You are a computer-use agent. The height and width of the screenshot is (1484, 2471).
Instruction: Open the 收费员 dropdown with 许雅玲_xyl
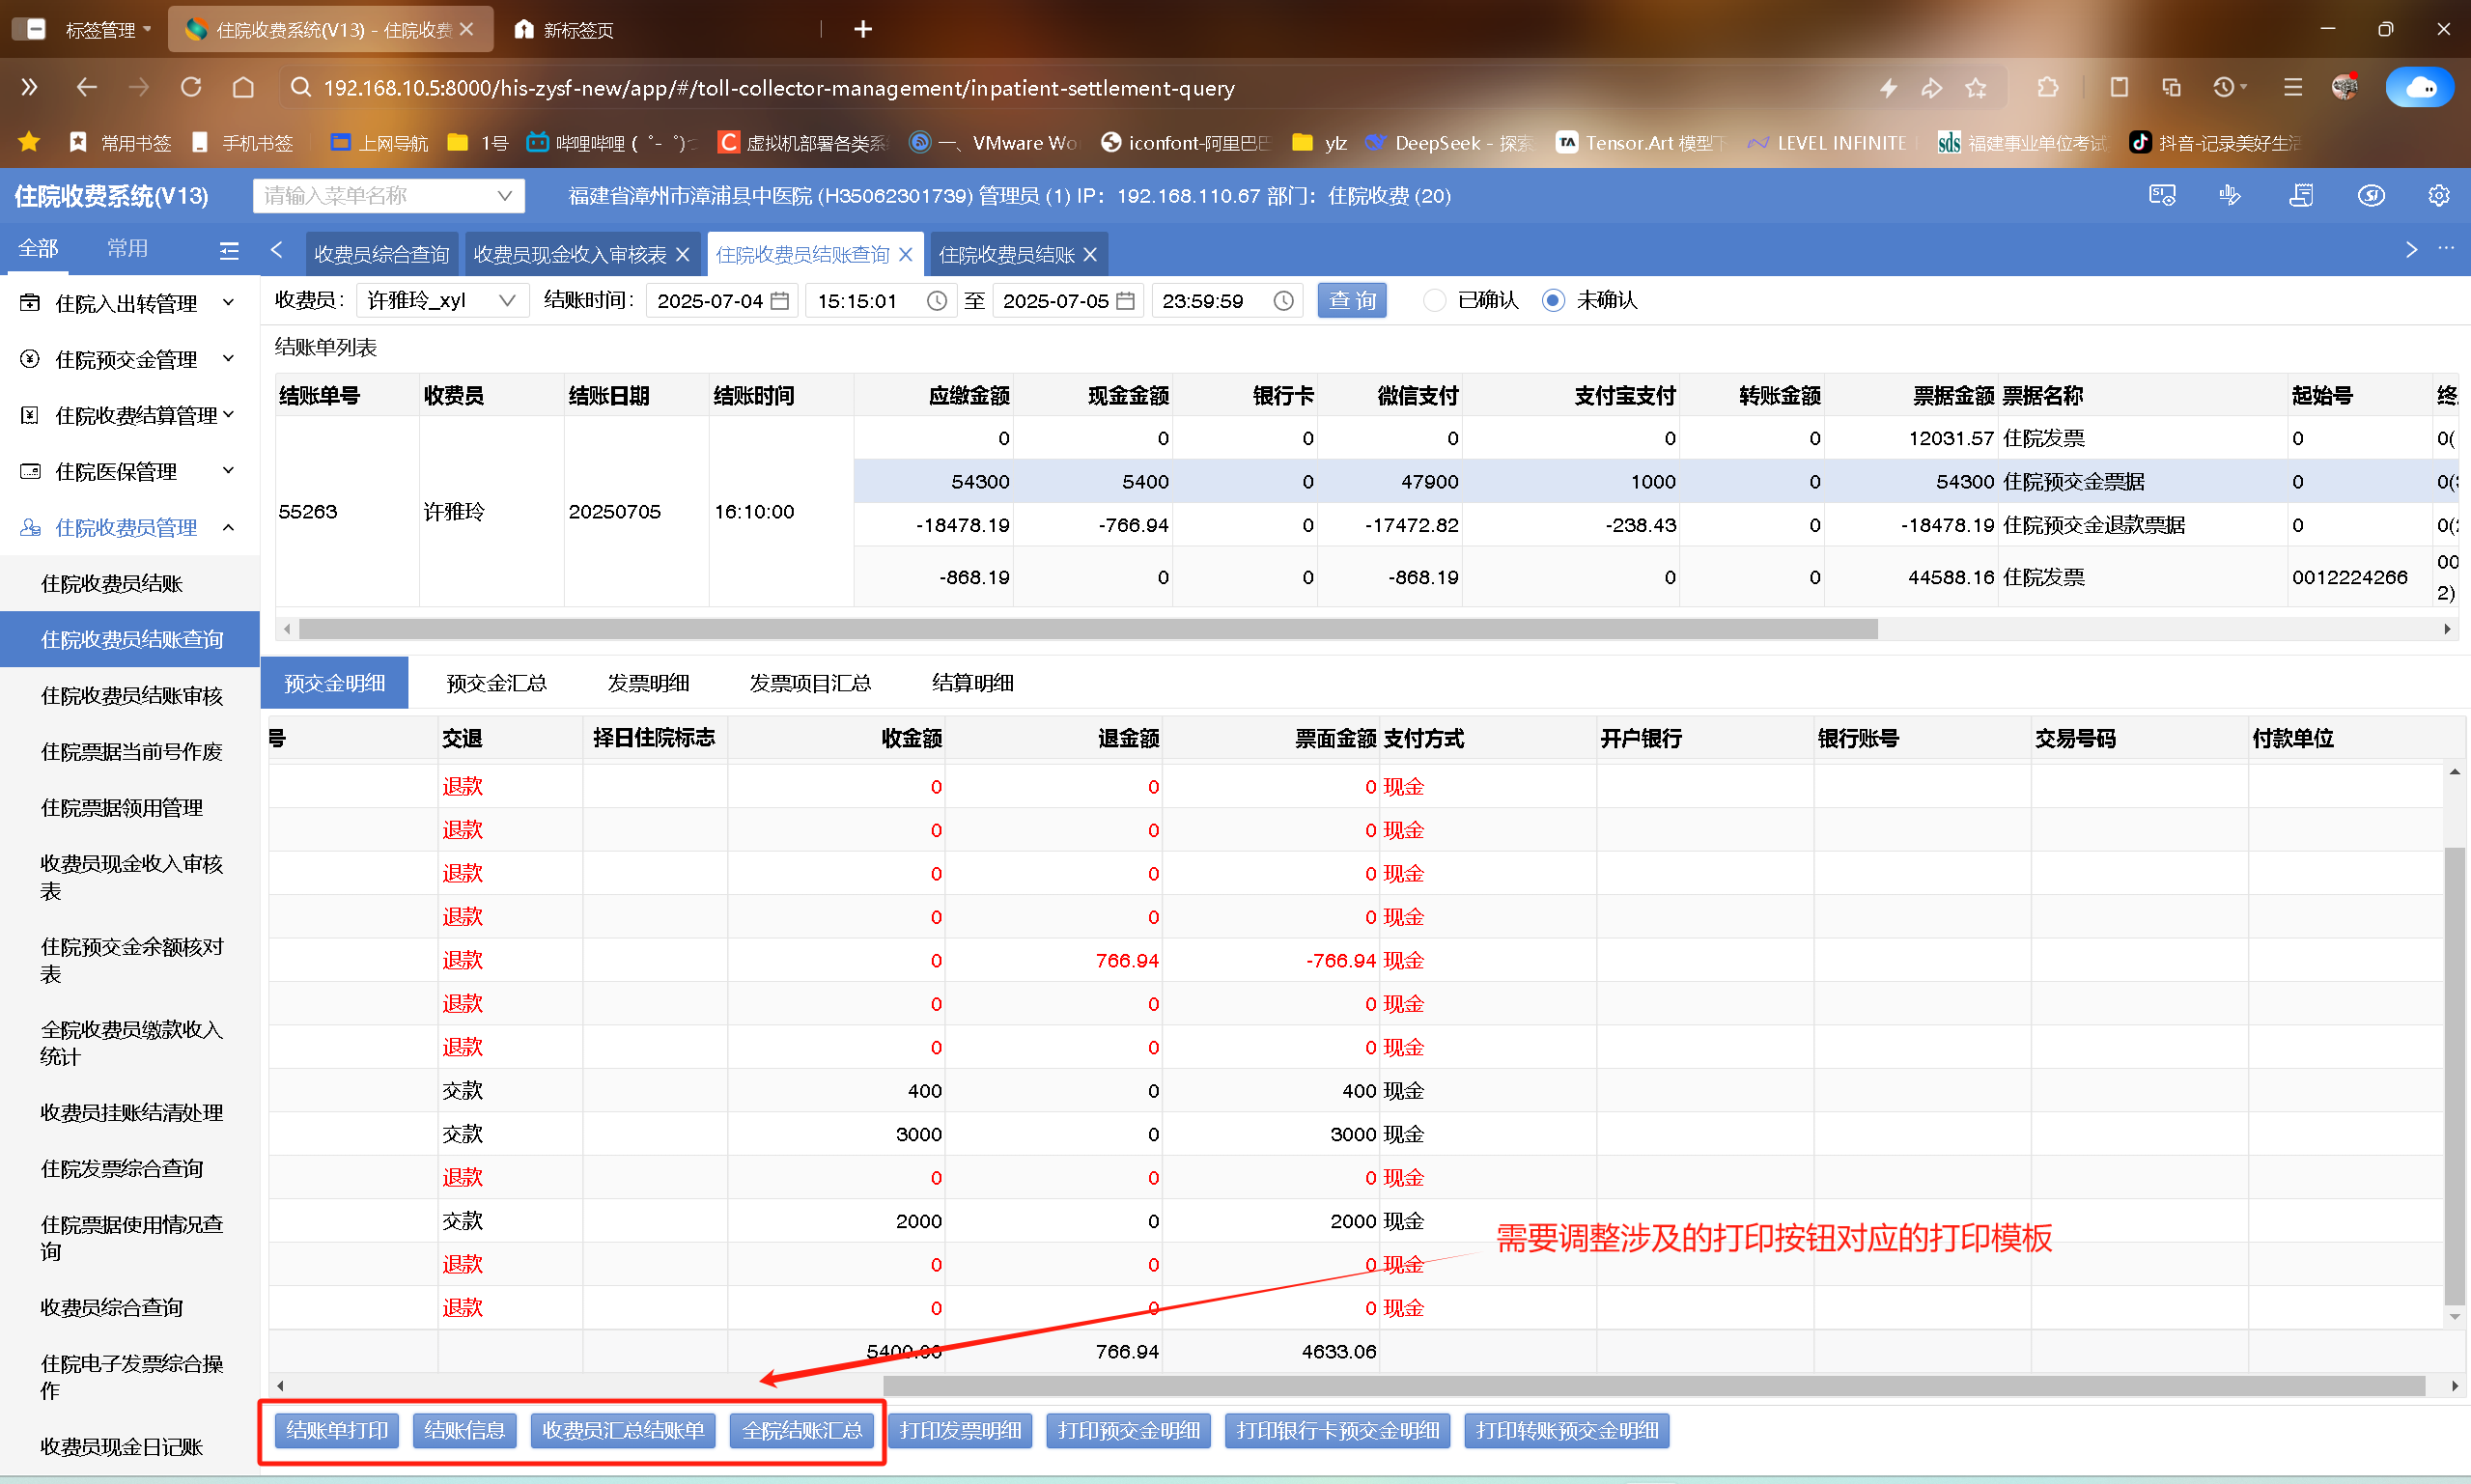pos(442,301)
